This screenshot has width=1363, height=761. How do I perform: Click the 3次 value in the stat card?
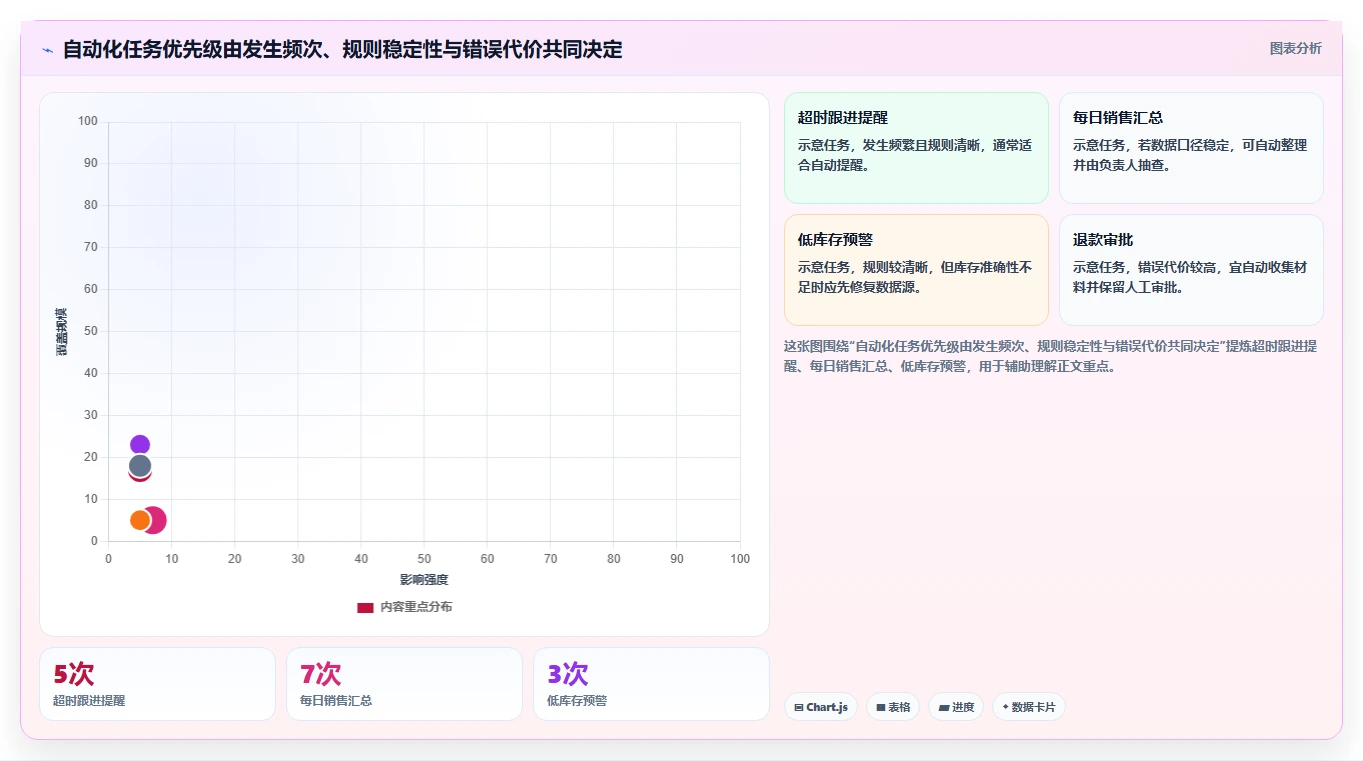pos(568,674)
